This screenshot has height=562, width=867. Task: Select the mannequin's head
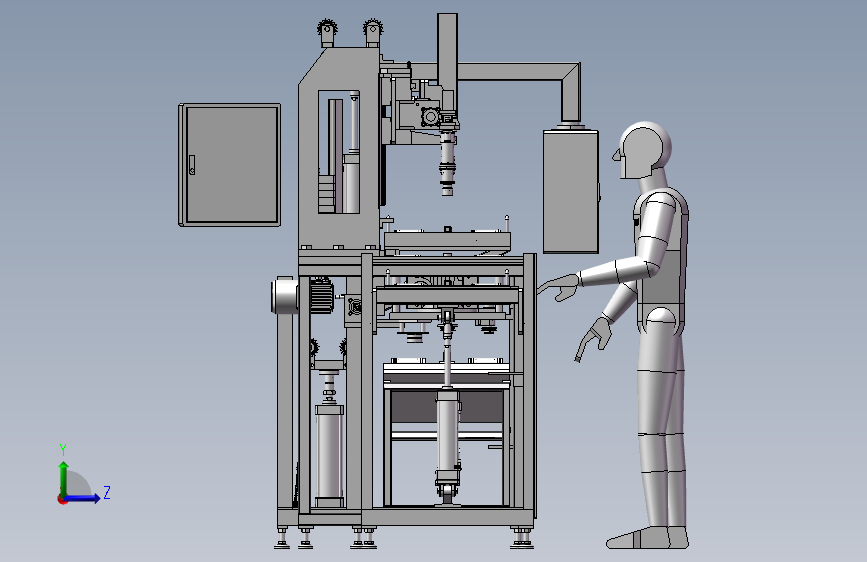tap(642, 150)
